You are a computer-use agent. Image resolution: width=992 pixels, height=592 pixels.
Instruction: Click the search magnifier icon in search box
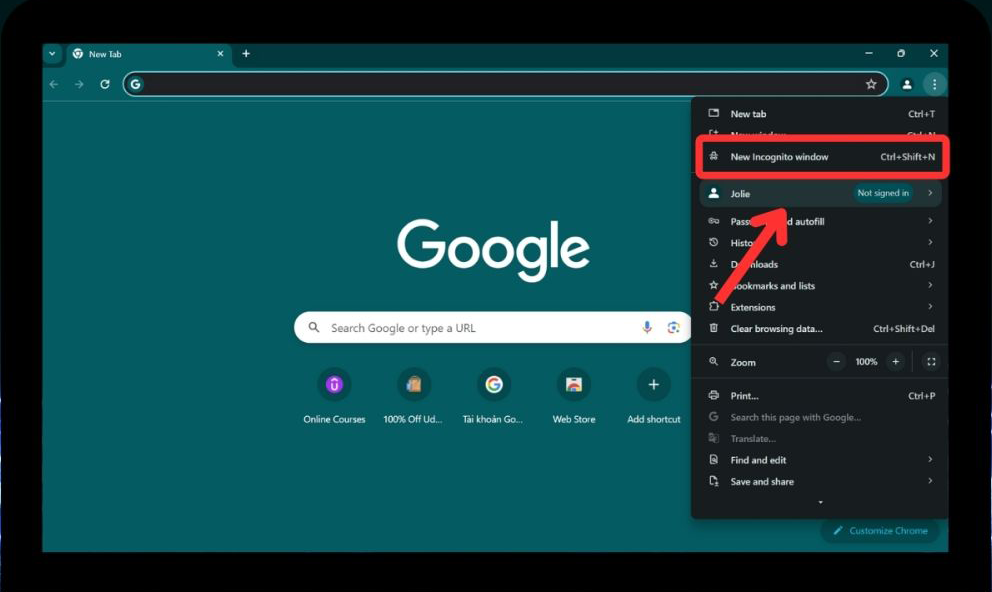tap(314, 328)
